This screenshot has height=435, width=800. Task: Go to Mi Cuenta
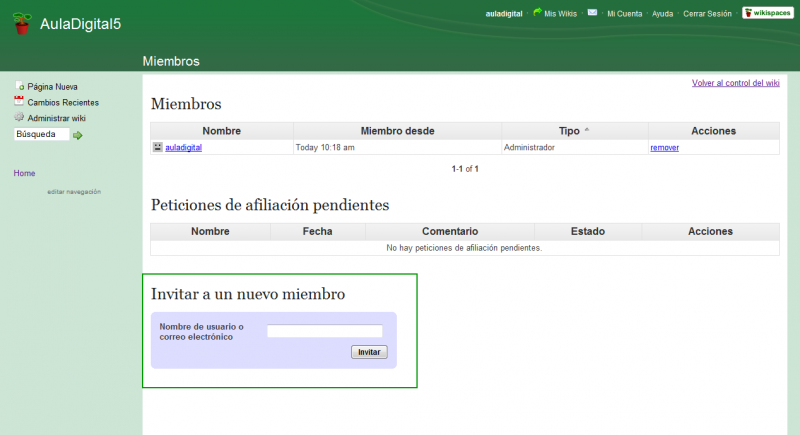(x=624, y=14)
